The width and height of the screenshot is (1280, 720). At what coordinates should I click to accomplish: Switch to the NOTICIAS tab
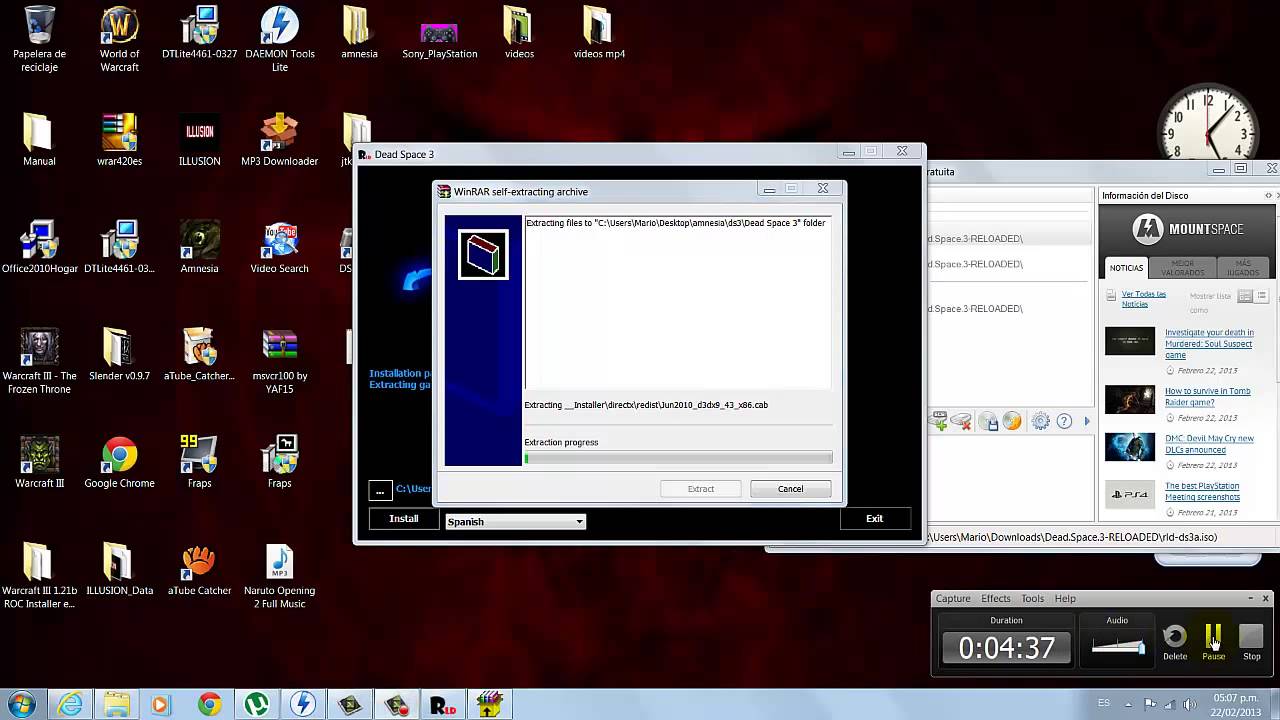click(1126, 268)
